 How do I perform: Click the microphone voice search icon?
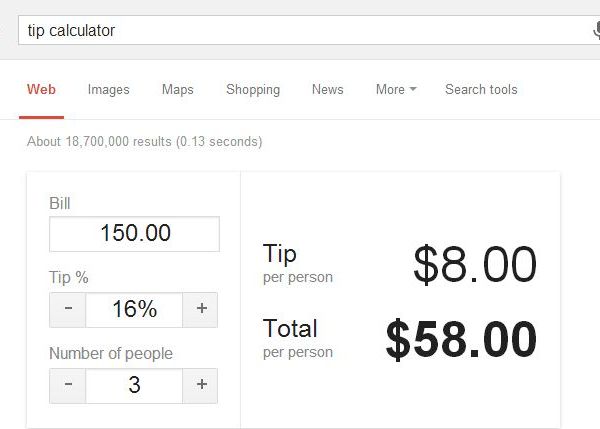tap(595, 30)
